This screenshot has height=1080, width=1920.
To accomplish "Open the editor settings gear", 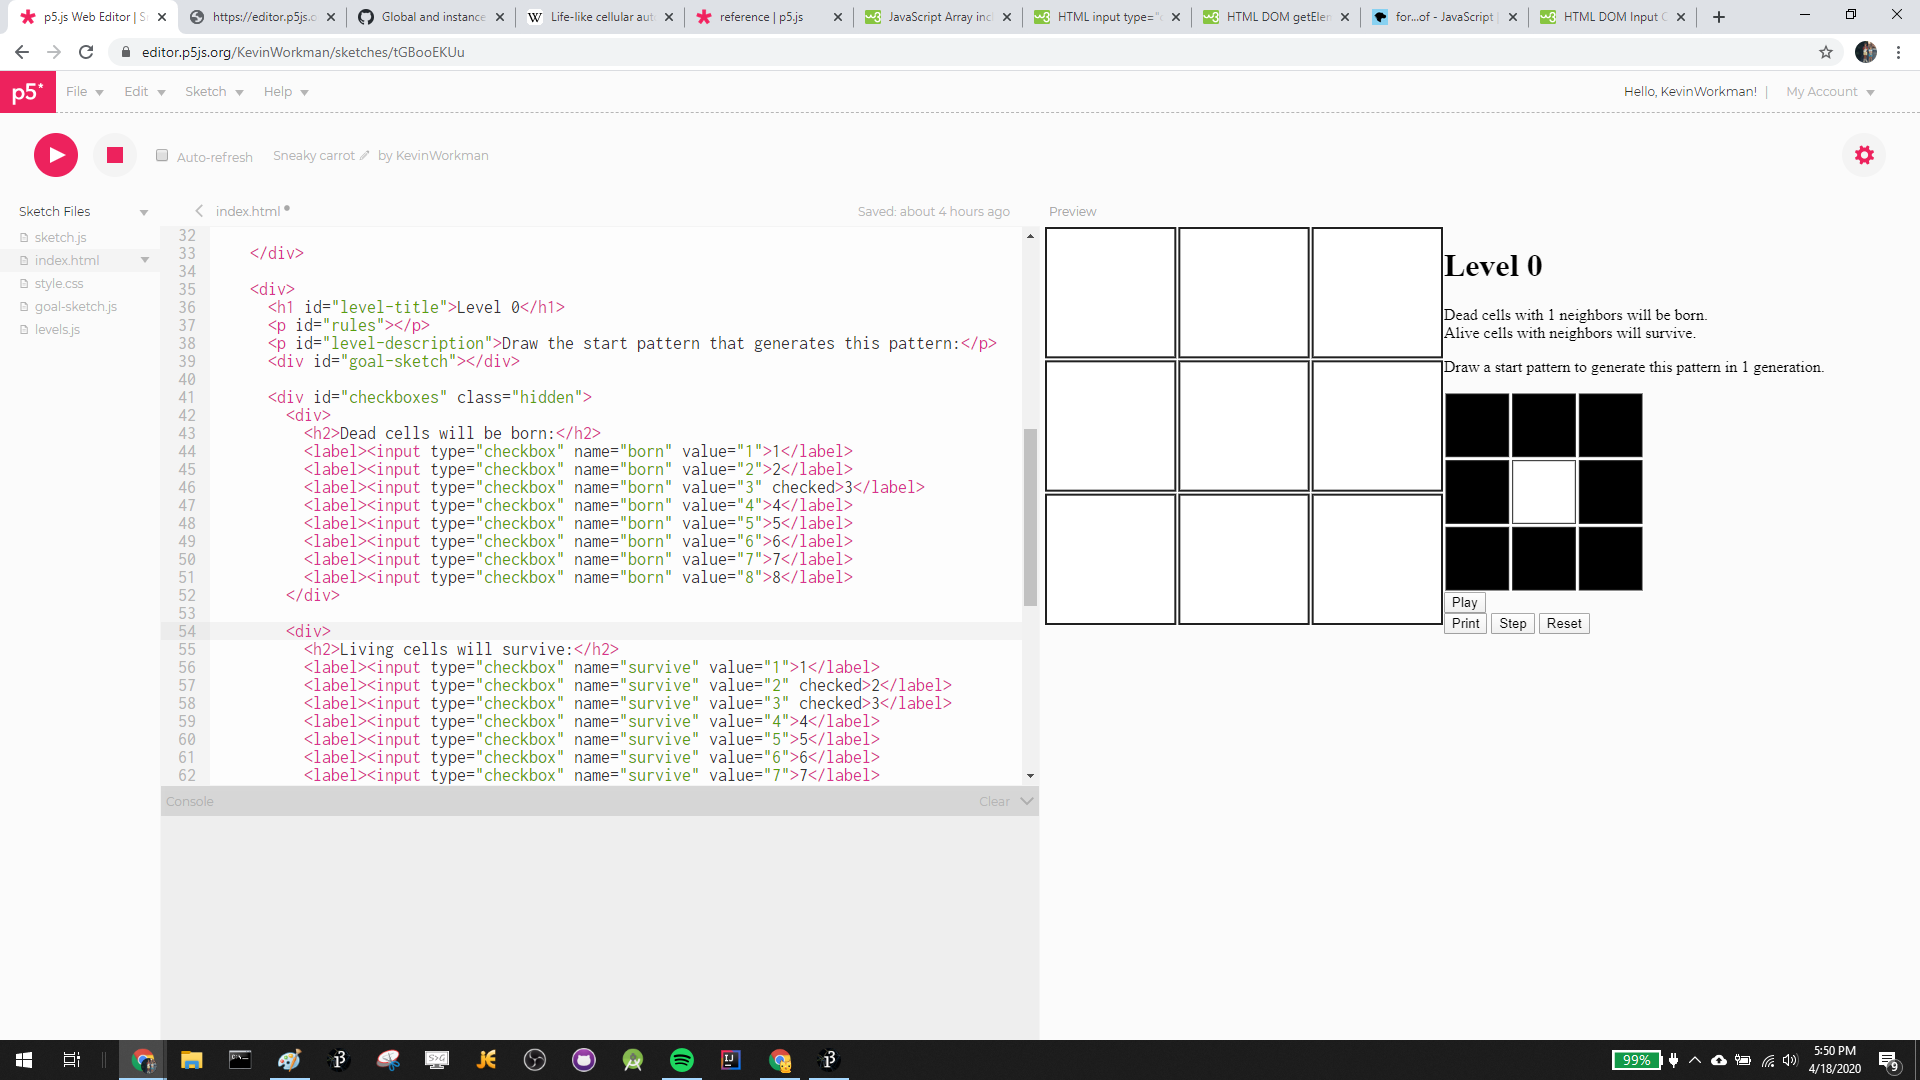I will point(1864,155).
